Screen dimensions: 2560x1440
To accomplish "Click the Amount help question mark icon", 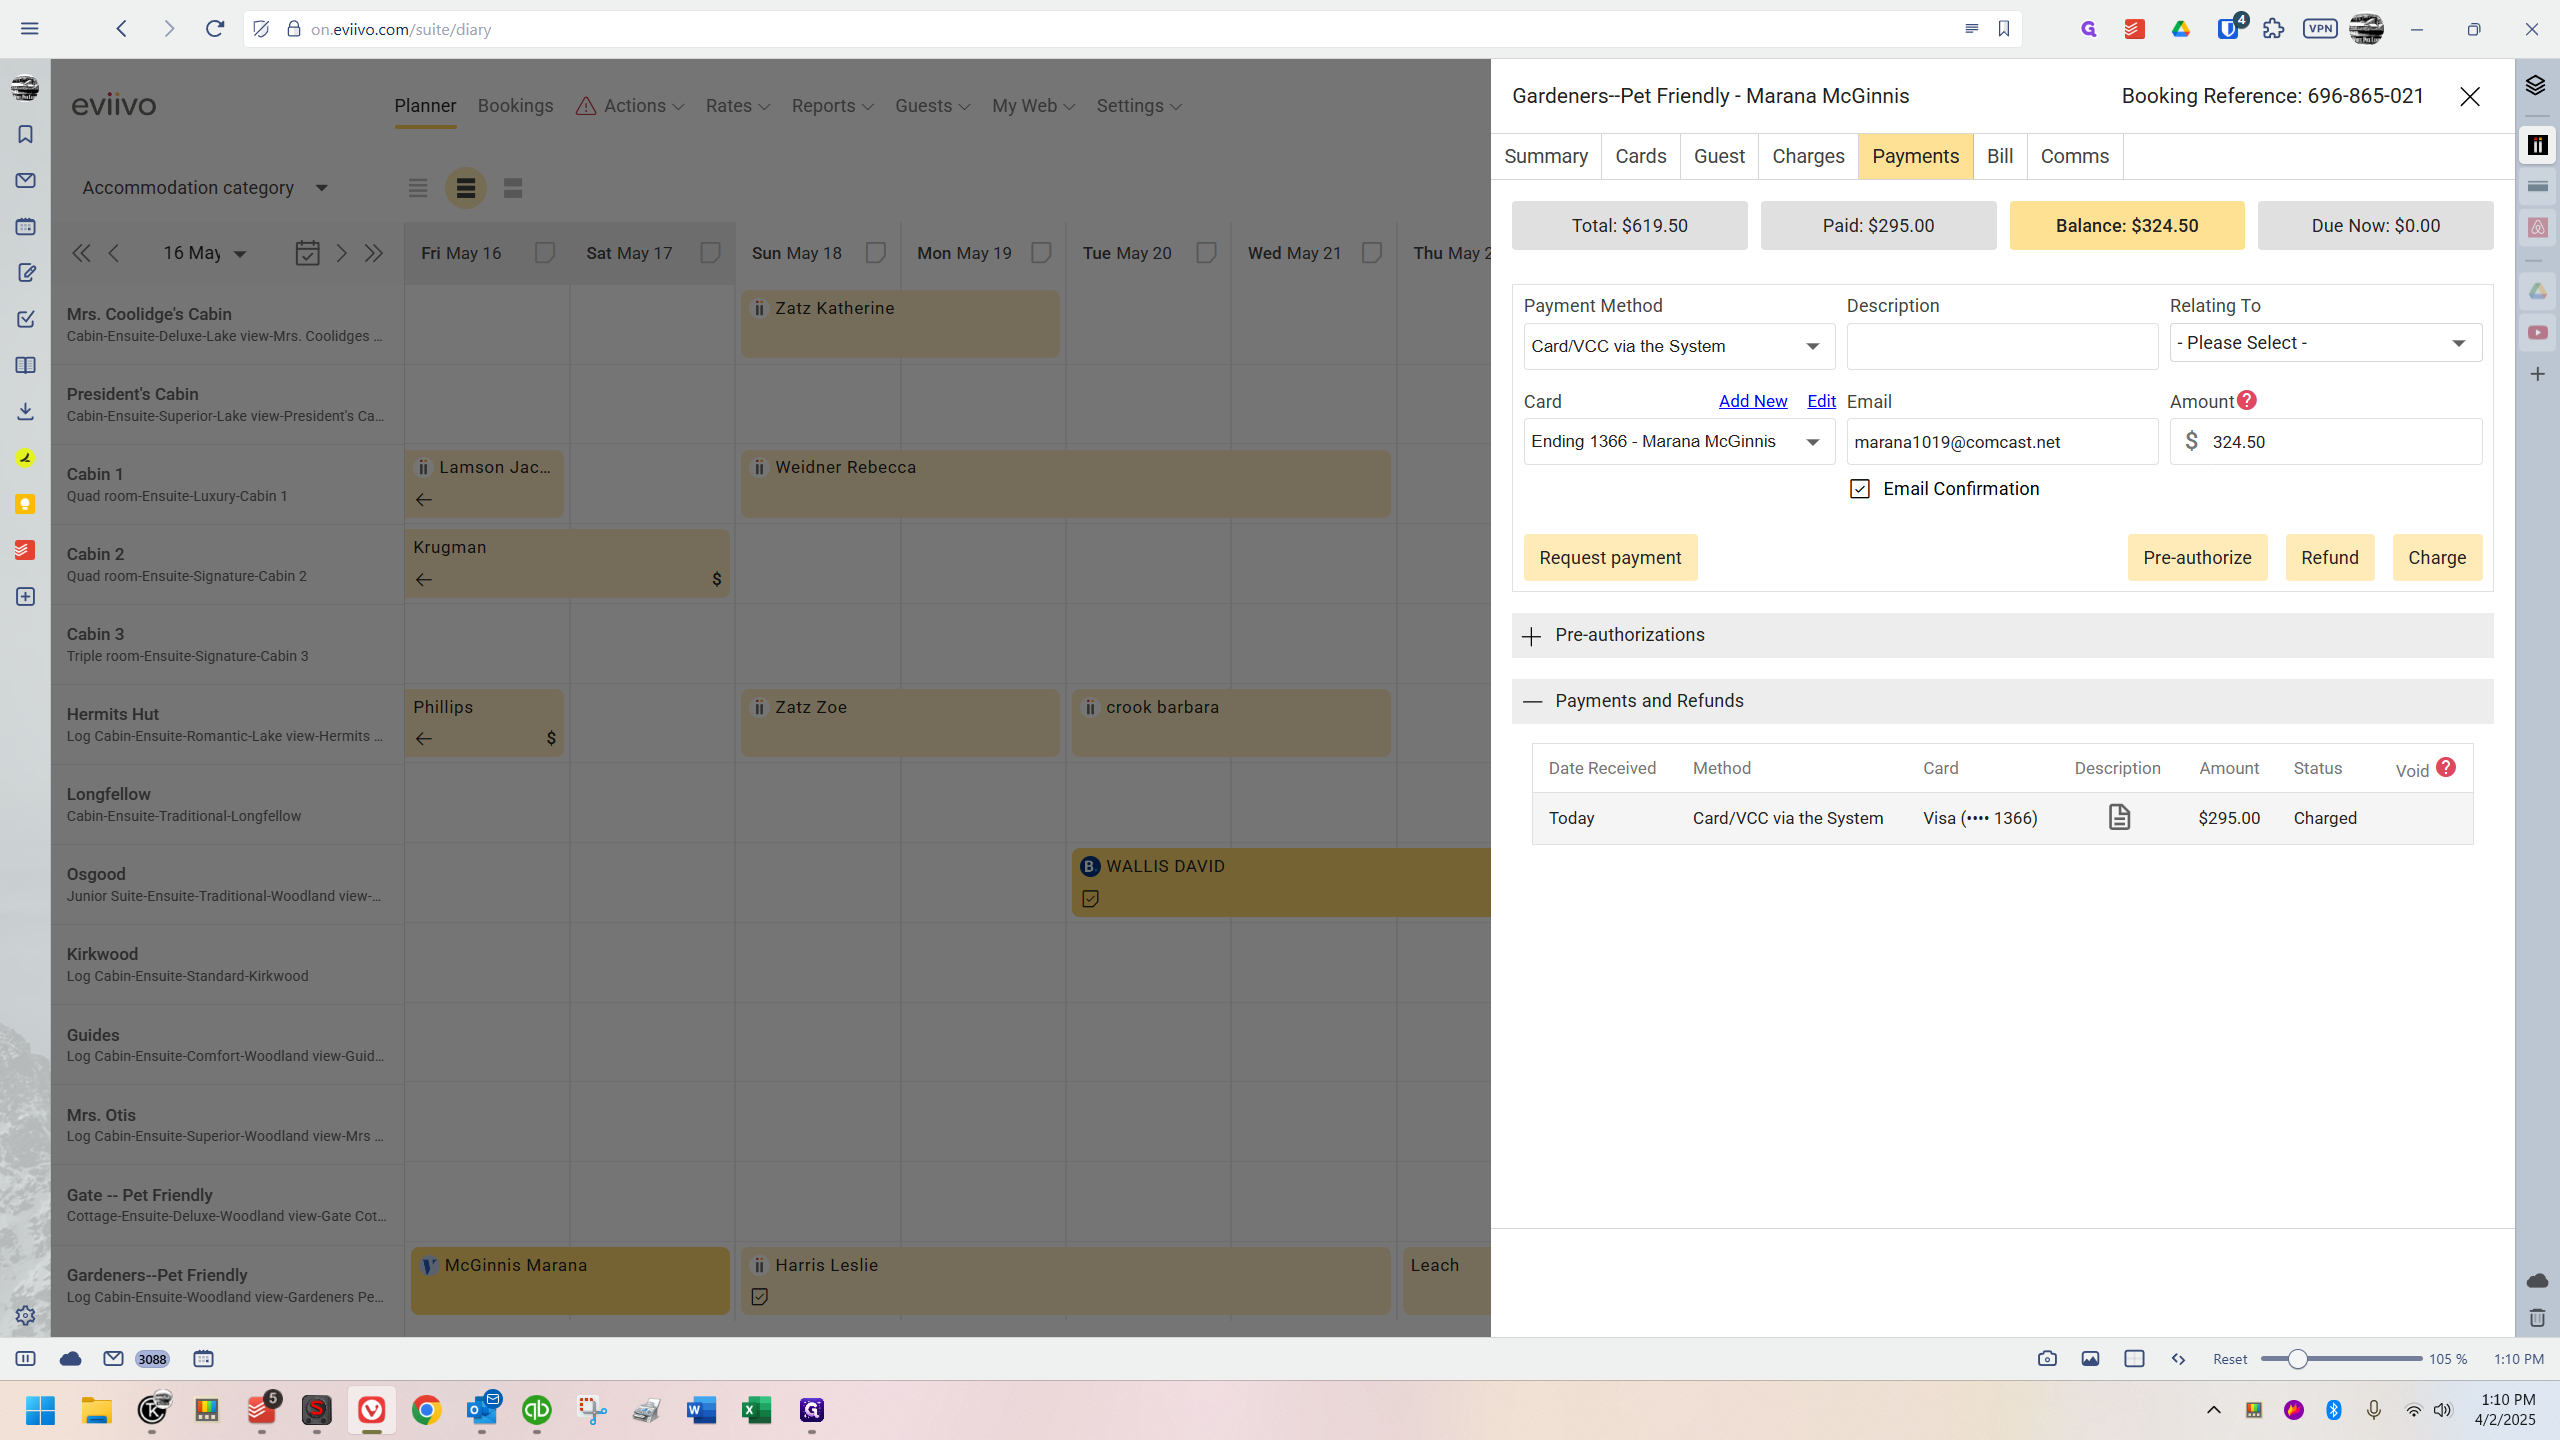I will pos(2246,400).
